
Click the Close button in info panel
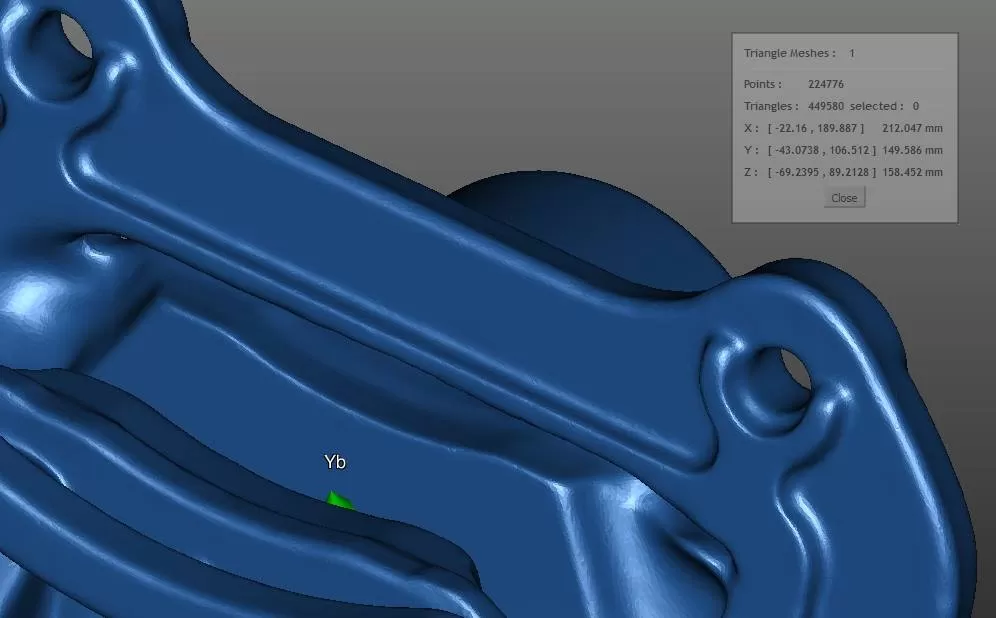pyautogui.click(x=844, y=198)
